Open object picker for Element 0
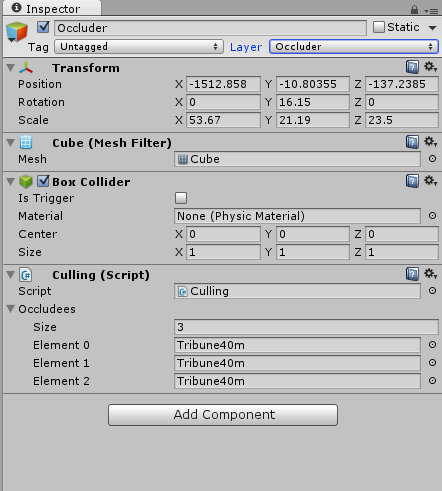Image resolution: width=442 pixels, height=491 pixels. point(432,344)
